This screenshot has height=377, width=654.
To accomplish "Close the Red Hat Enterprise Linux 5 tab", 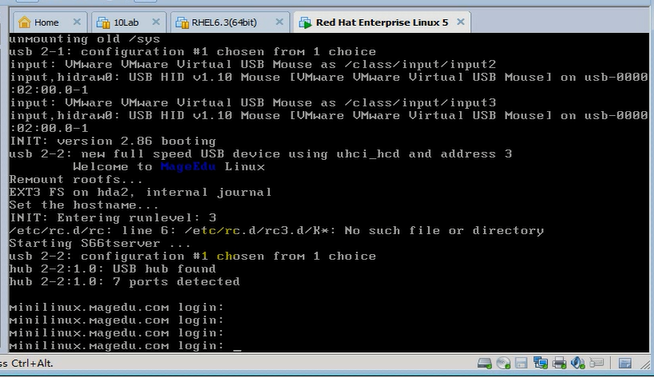I will click(x=460, y=22).
